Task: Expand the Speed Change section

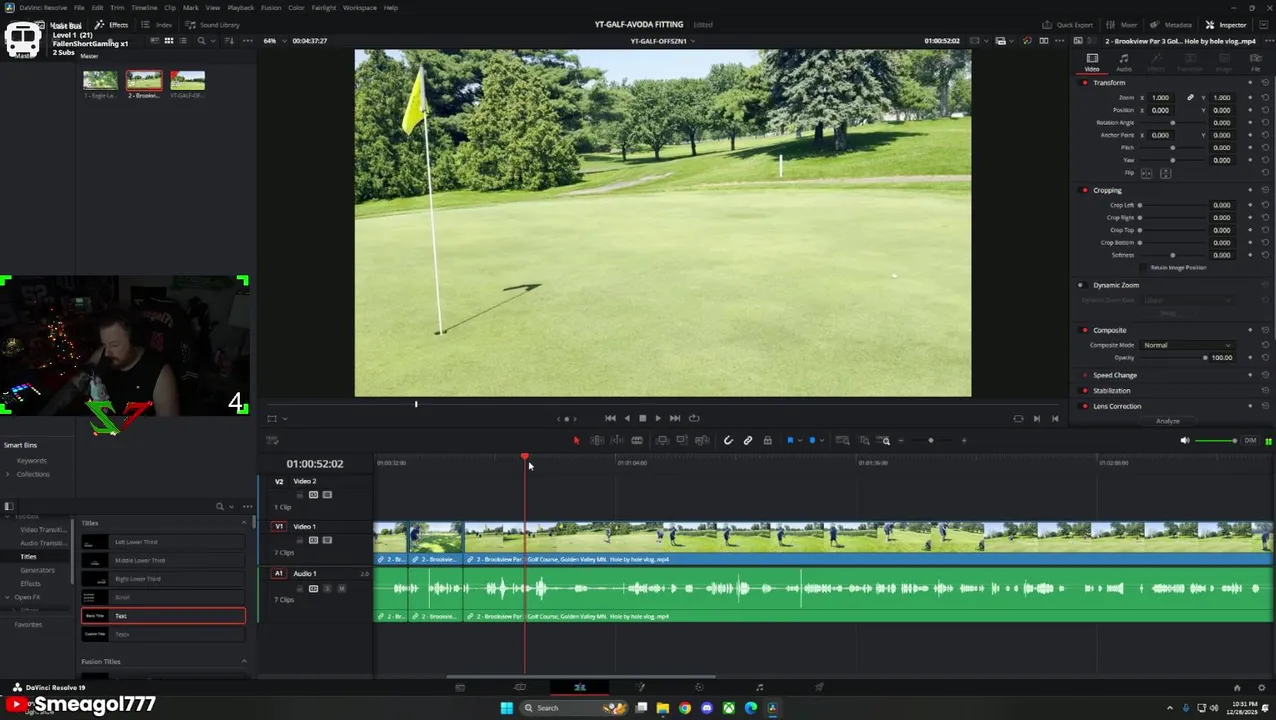Action: coord(1114,375)
